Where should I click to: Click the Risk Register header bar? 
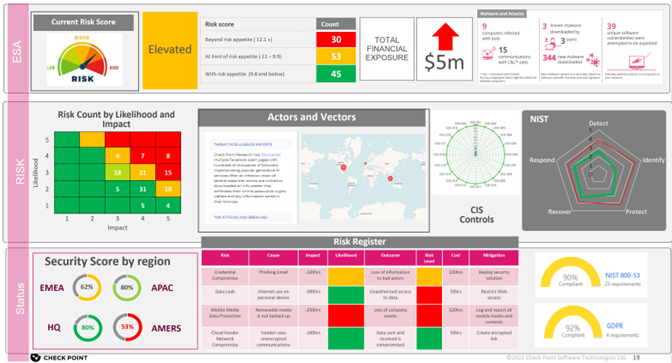click(x=360, y=242)
